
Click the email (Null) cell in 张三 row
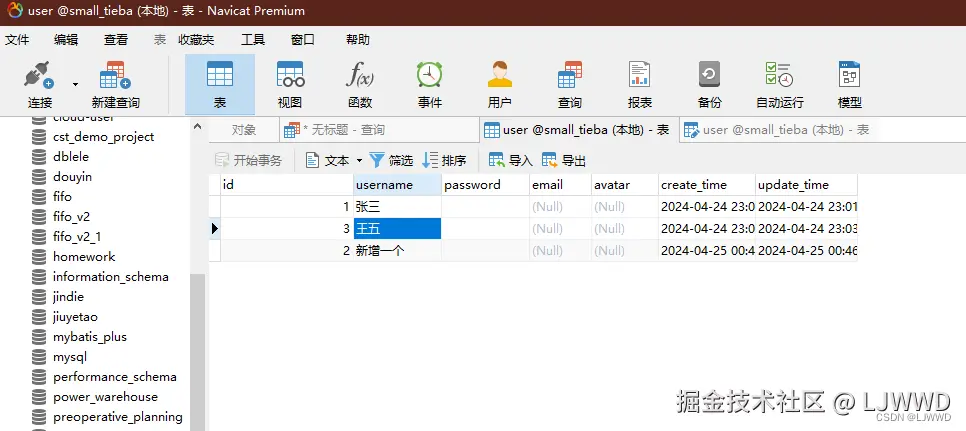tap(560, 207)
